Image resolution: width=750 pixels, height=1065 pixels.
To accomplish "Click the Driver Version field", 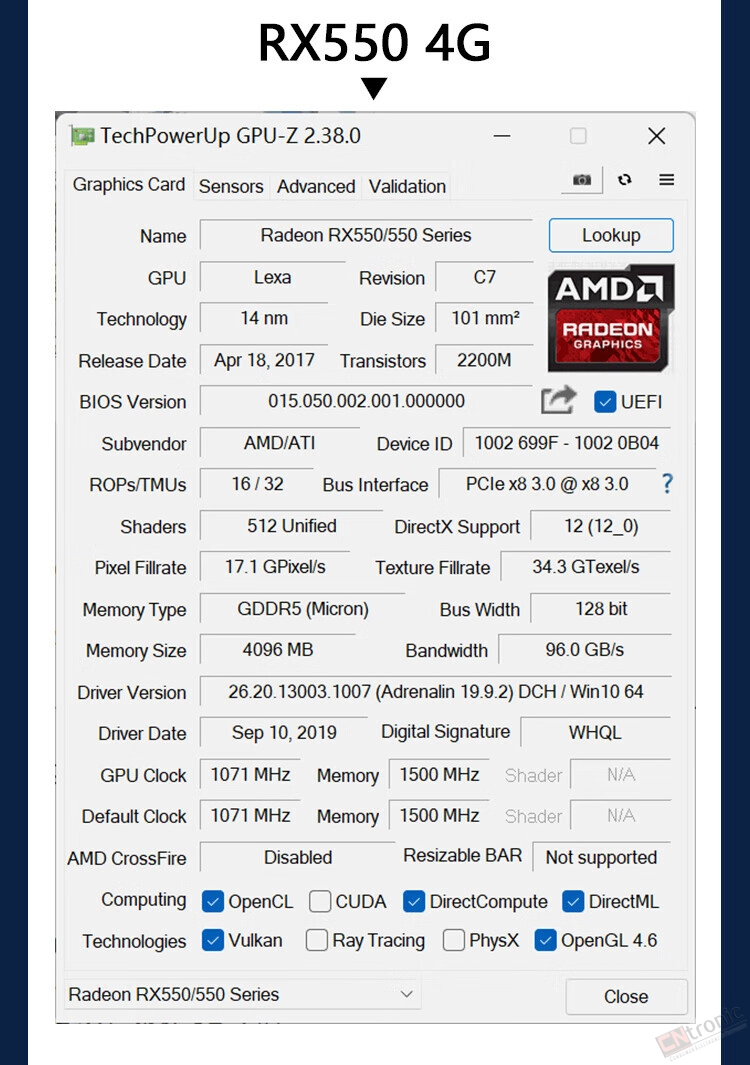I will point(435,691).
